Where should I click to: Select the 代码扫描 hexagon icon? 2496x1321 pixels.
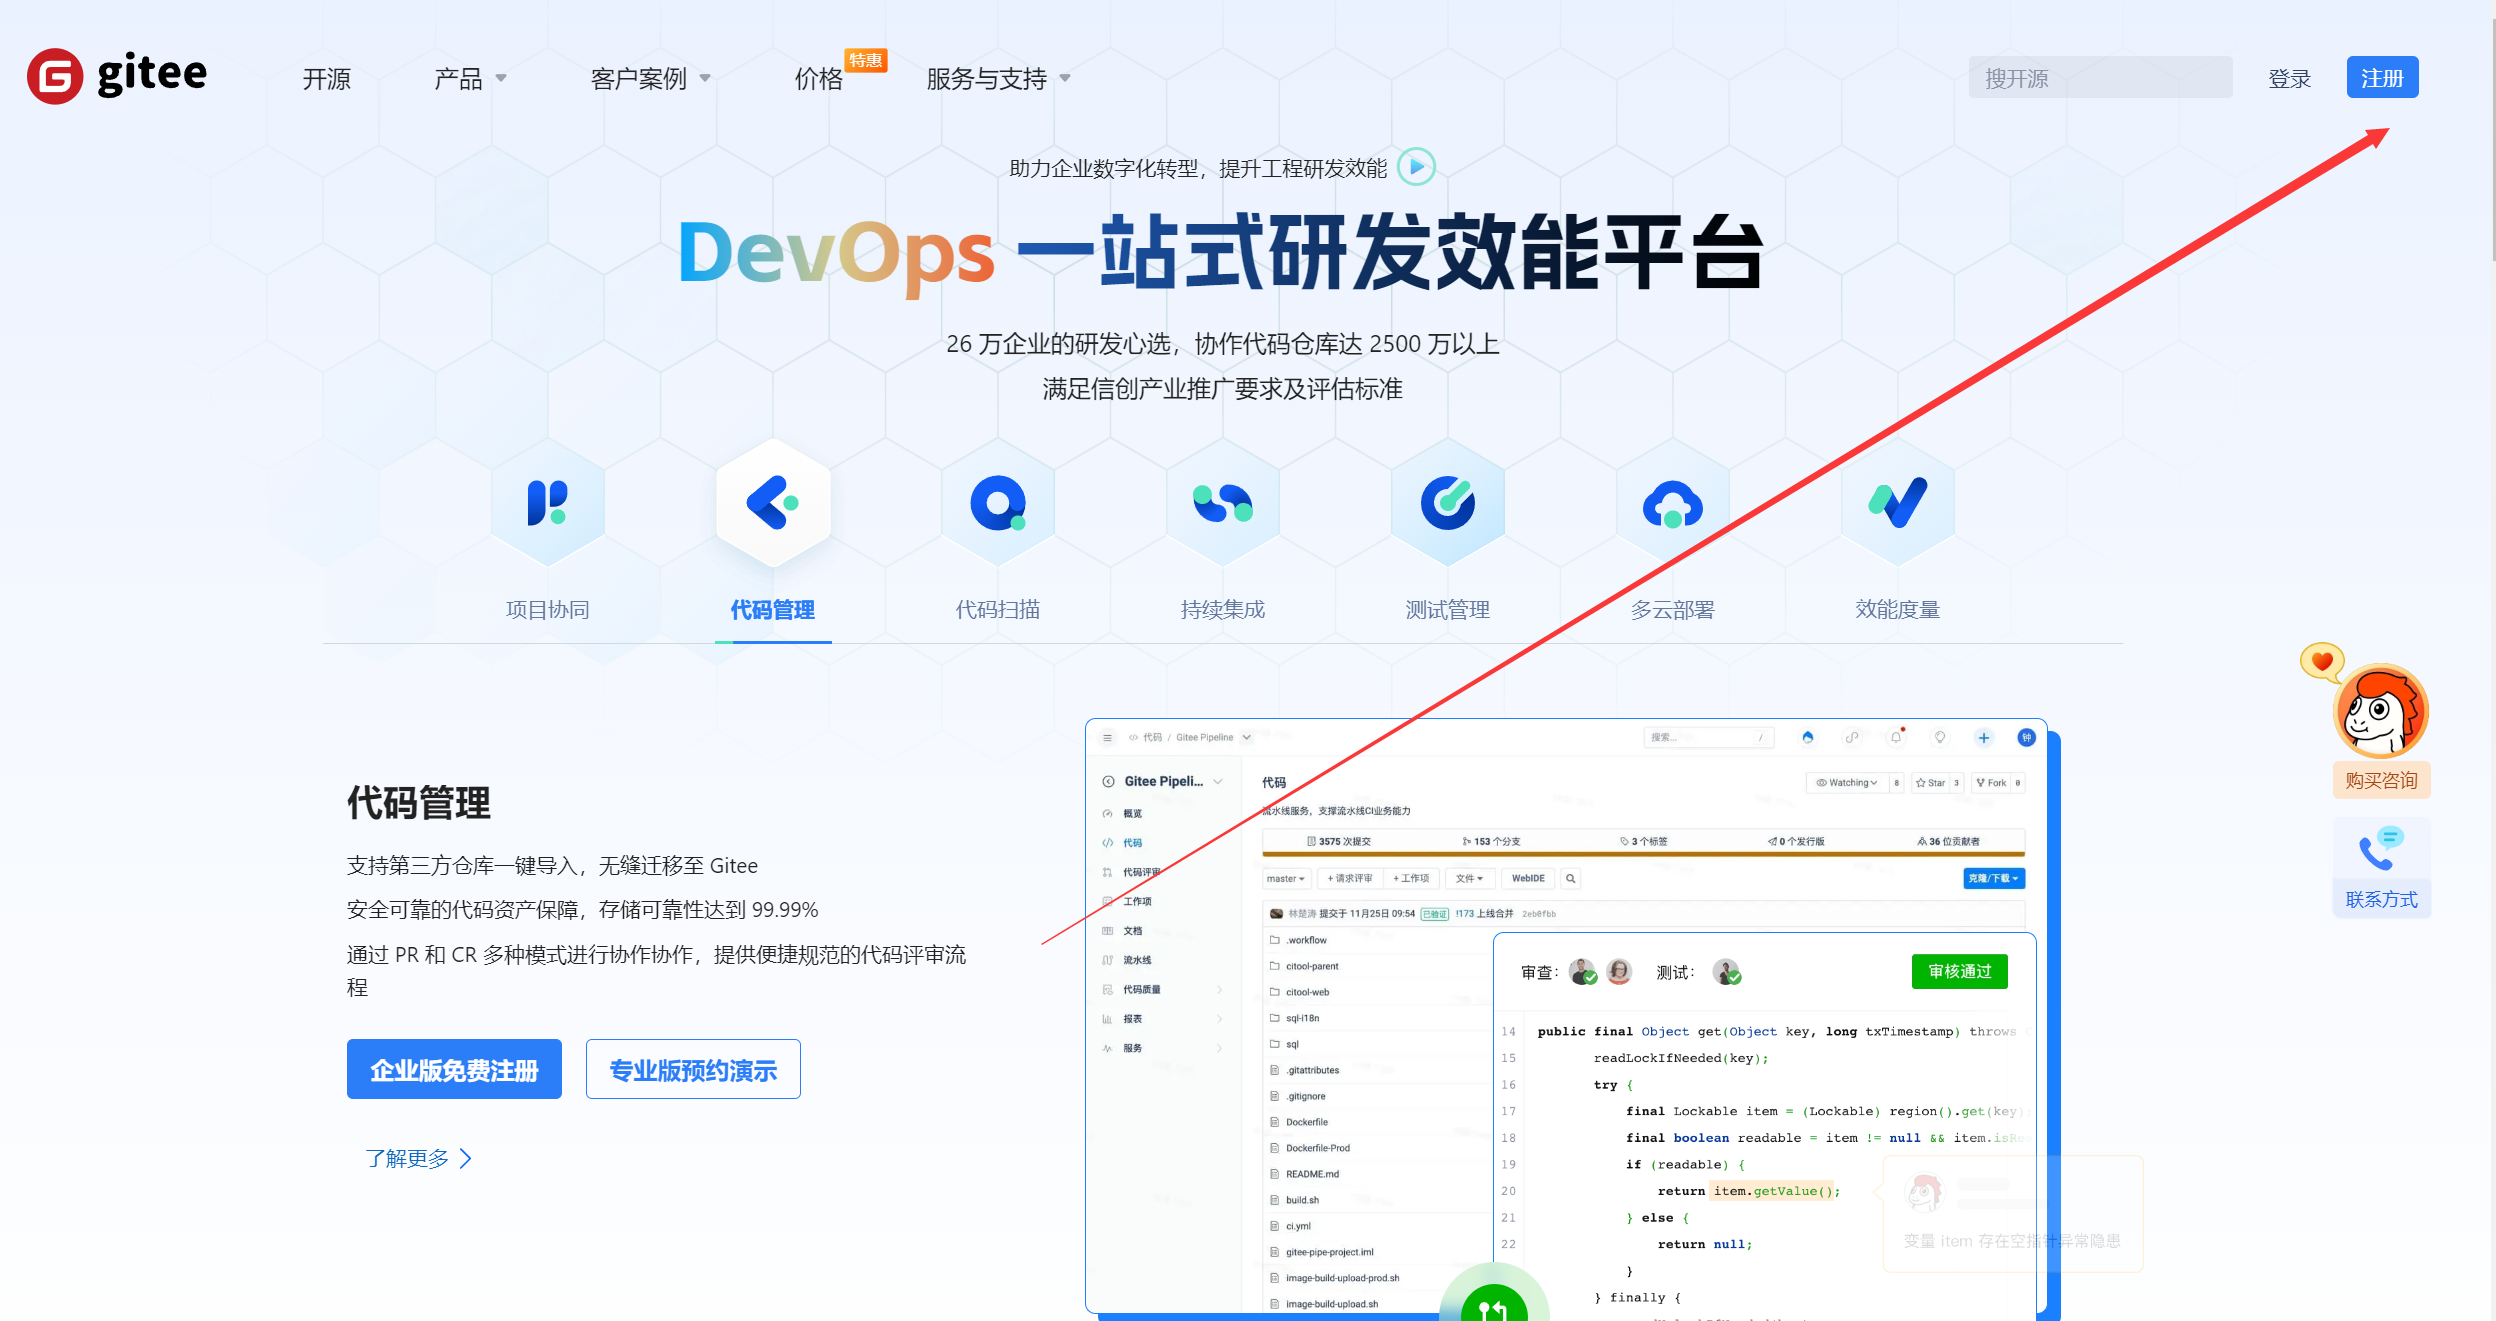(998, 503)
